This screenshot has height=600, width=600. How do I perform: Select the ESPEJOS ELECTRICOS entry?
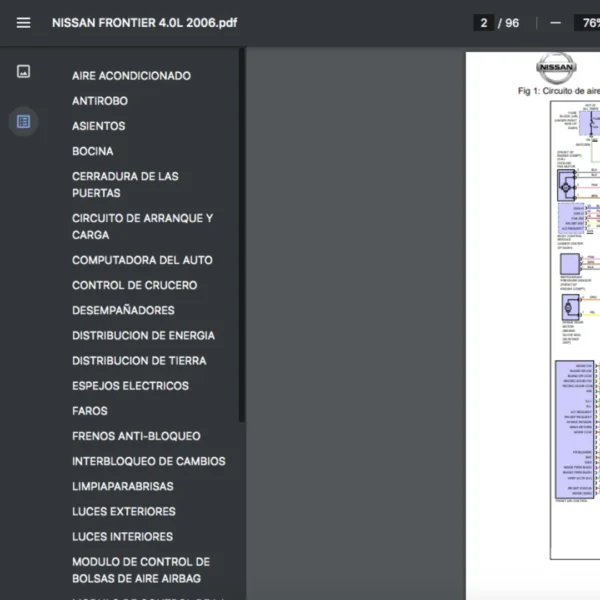130,386
